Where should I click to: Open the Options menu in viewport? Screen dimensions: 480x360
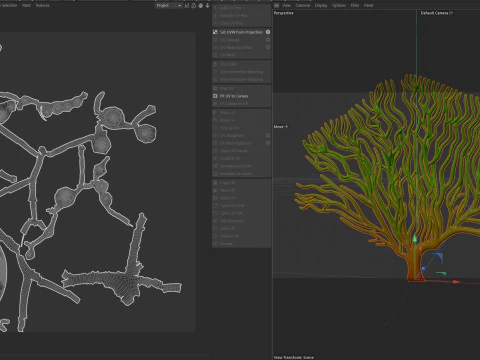(x=339, y=5)
